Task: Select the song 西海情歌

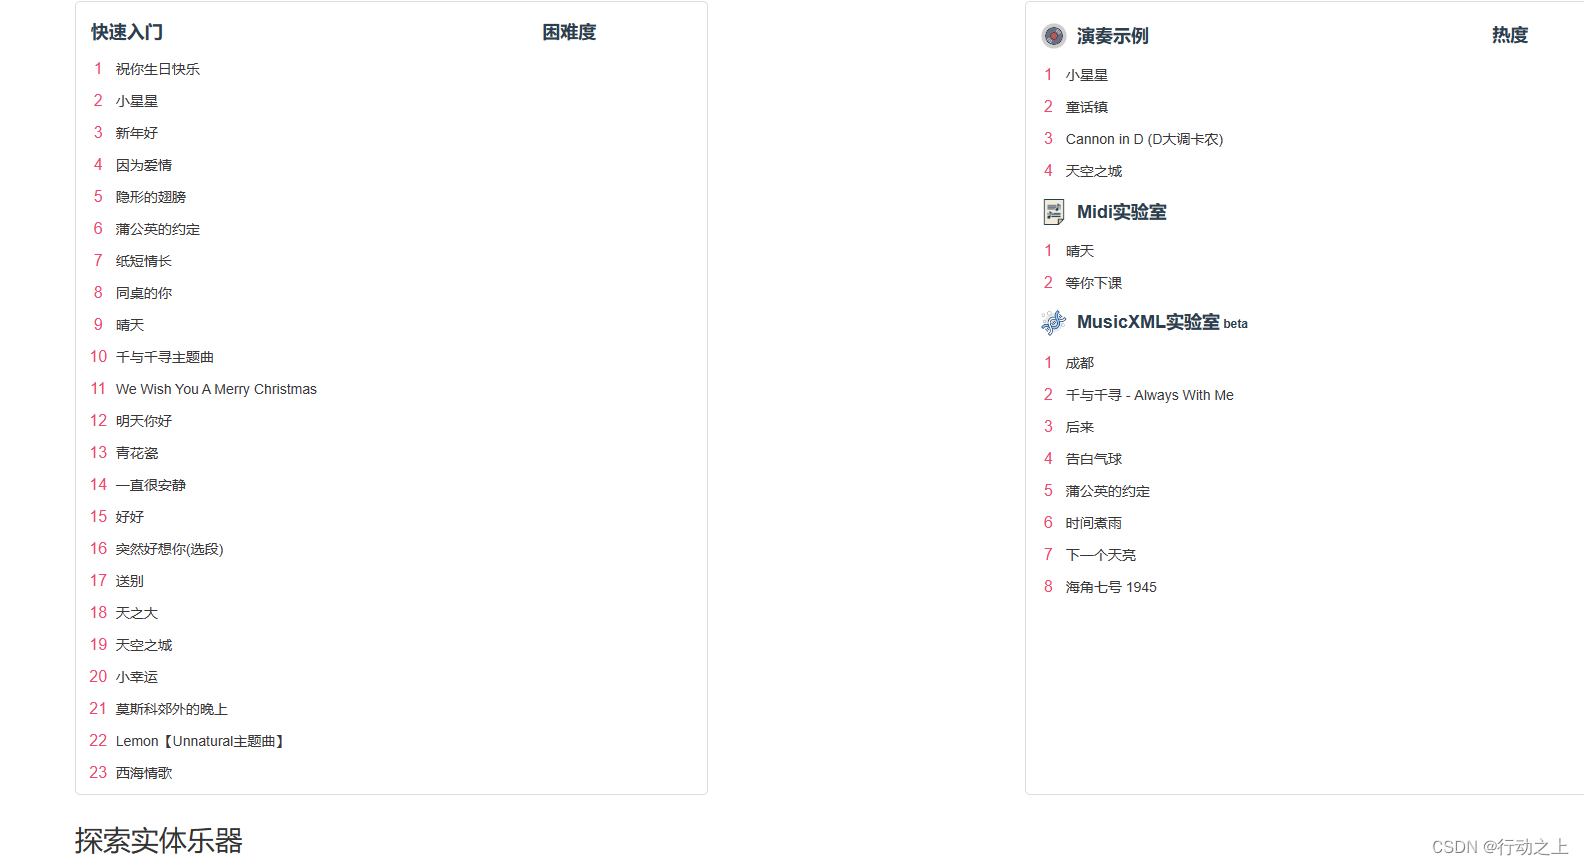Action: pos(144,773)
